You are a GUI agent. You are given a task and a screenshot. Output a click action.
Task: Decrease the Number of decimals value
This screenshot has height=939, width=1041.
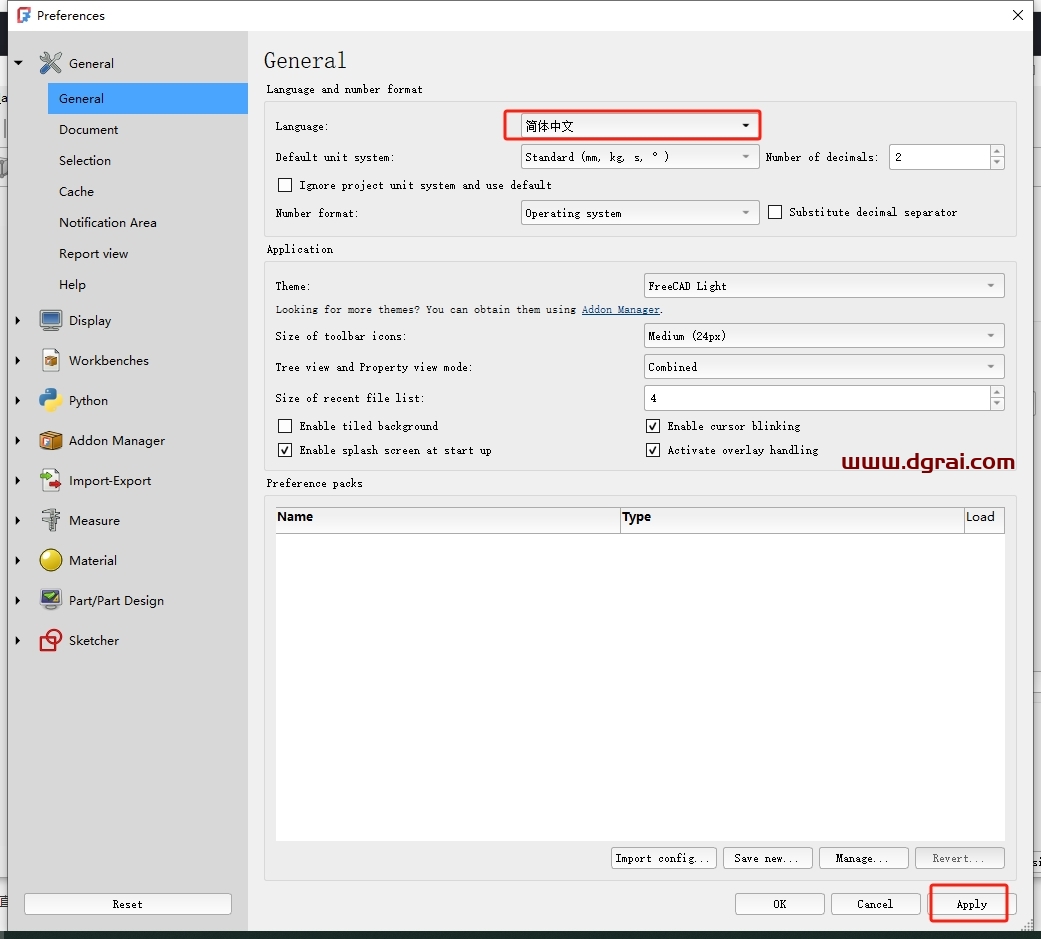[997, 163]
